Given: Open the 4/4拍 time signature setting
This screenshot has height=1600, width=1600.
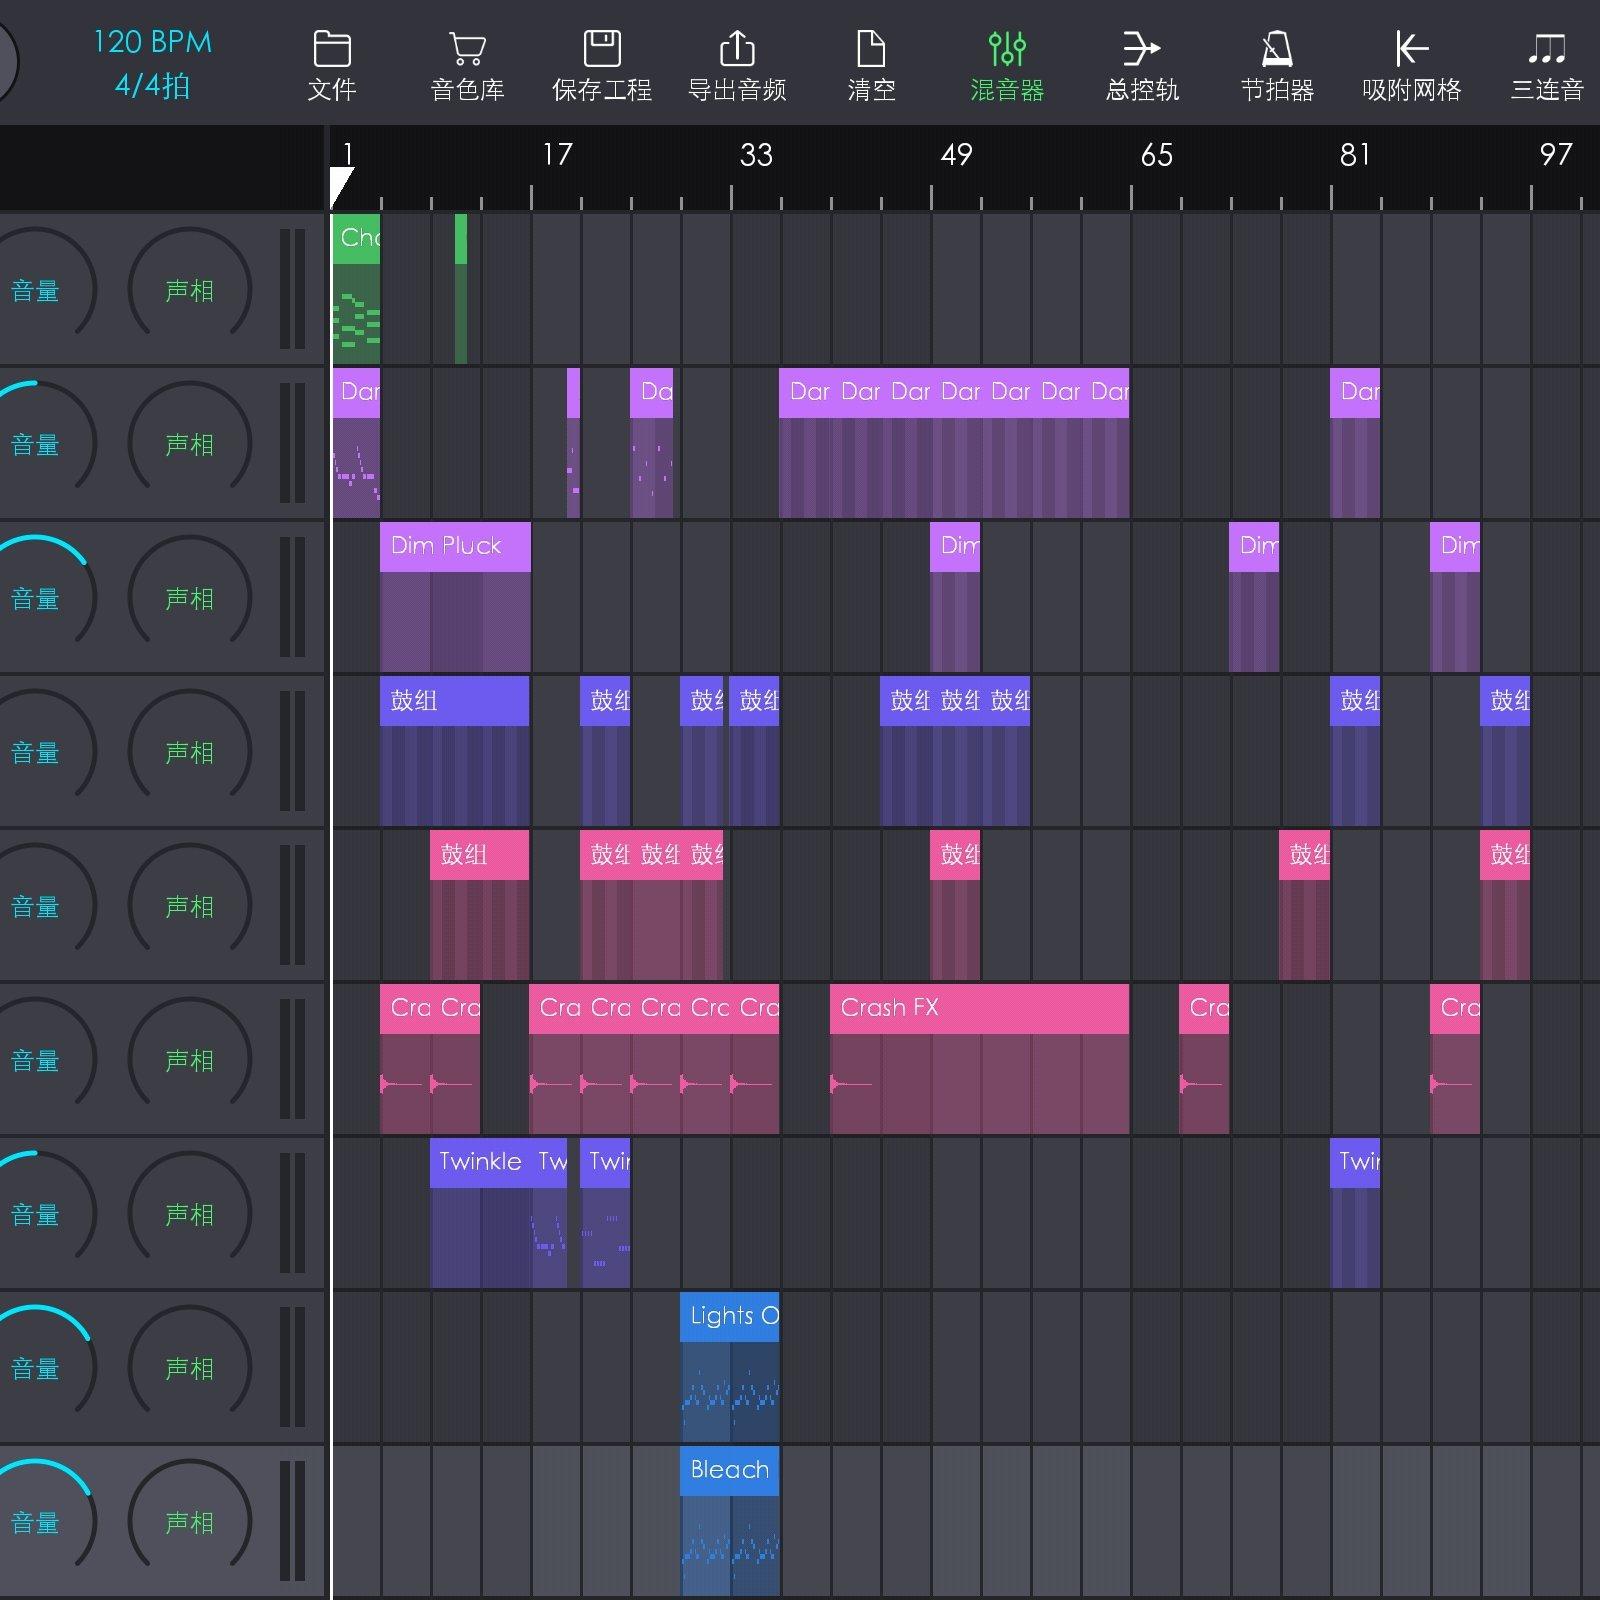Looking at the screenshot, I should (x=152, y=86).
